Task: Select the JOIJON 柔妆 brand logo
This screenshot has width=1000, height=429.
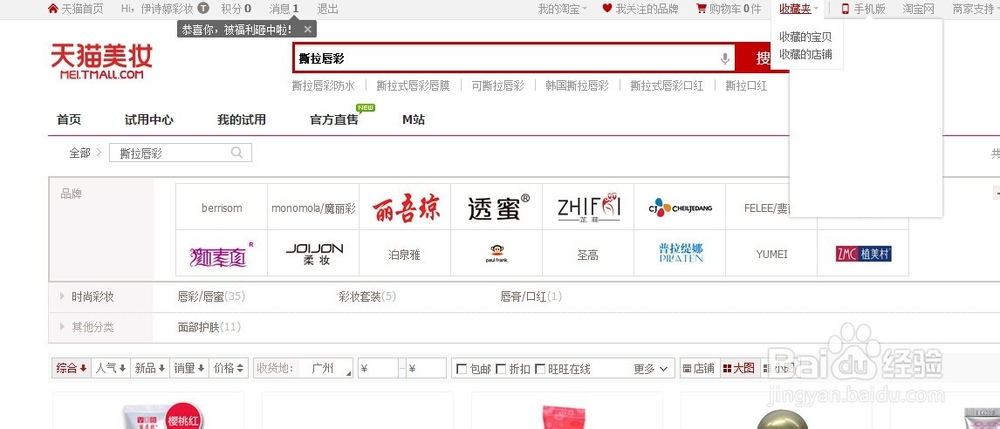Action: [313, 254]
